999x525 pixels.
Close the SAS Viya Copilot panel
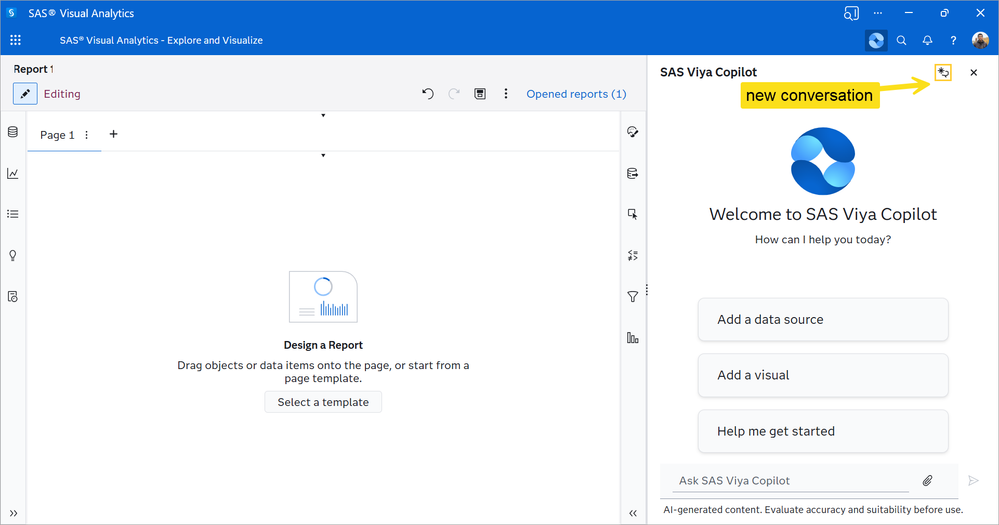974,73
